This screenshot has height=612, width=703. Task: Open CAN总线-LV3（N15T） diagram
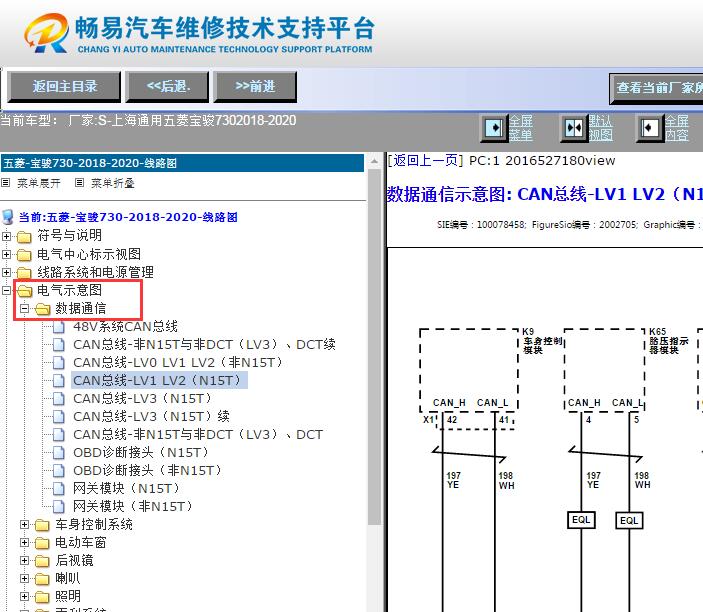coord(144,398)
